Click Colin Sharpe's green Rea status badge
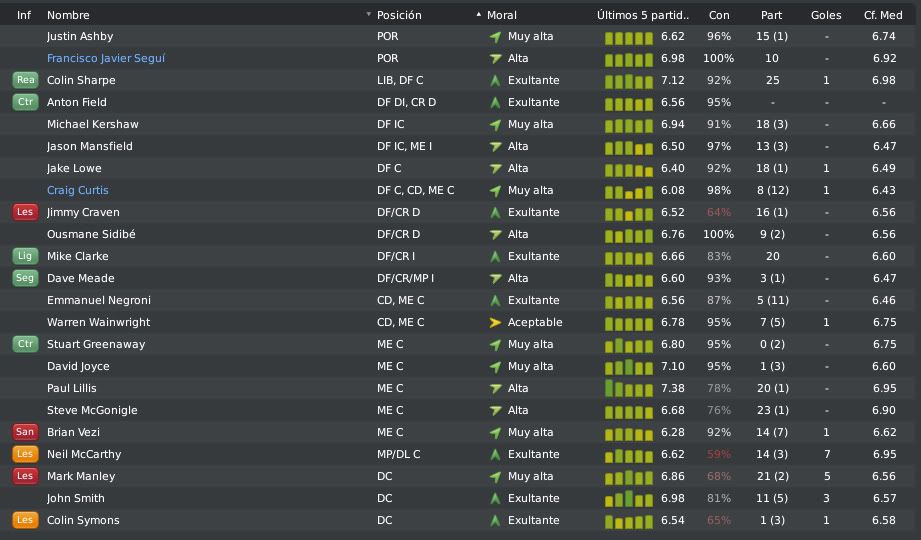 point(25,80)
